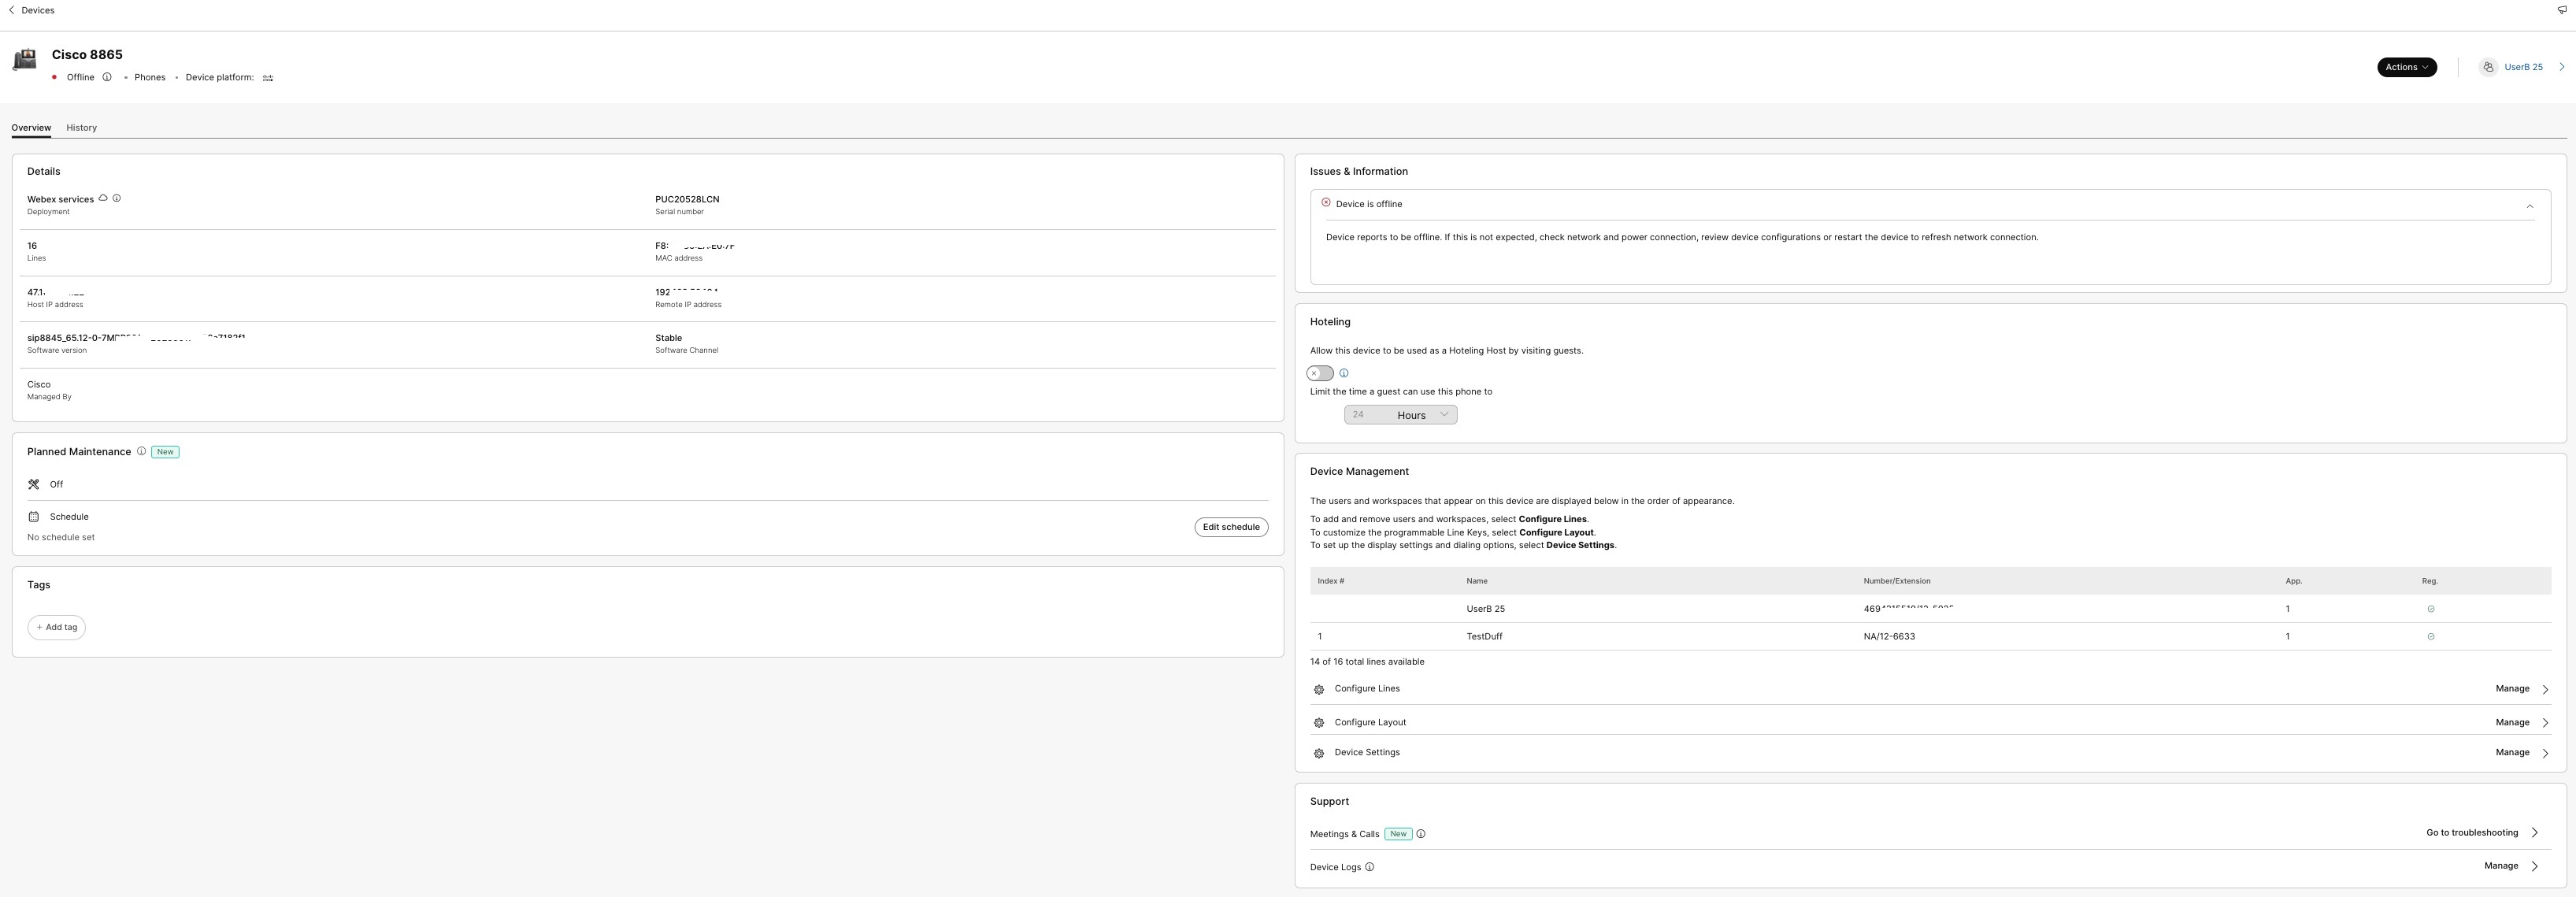Image resolution: width=2576 pixels, height=897 pixels.
Task: Open the Actions dropdown
Action: (2406, 67)
